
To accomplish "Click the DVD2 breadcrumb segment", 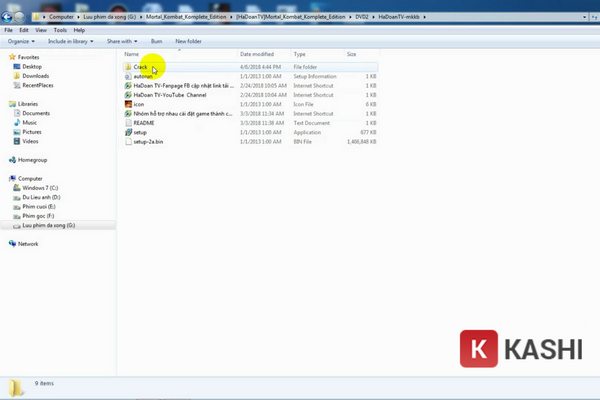I will coord(362,17).
